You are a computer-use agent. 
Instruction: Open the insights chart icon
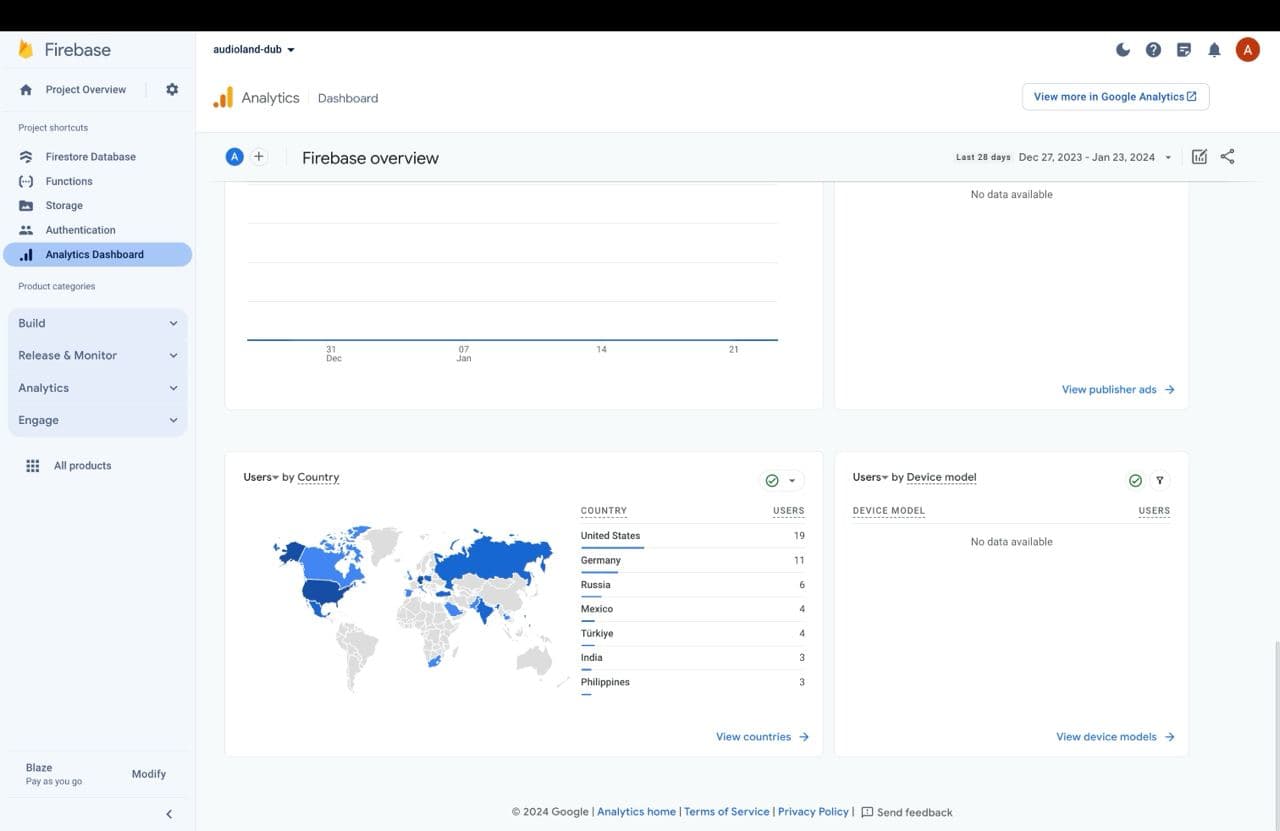pyautogui.click(x=1199, y=156)
